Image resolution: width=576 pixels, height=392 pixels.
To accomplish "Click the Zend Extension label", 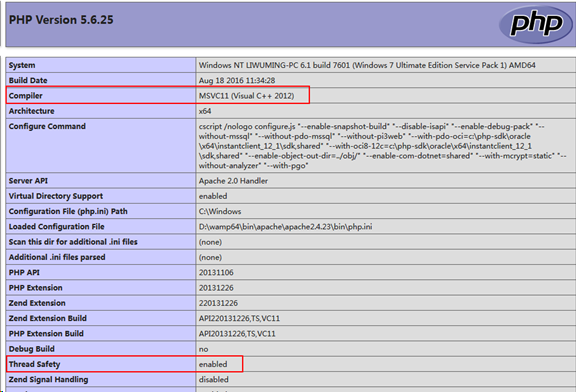I will coord(37,303).
